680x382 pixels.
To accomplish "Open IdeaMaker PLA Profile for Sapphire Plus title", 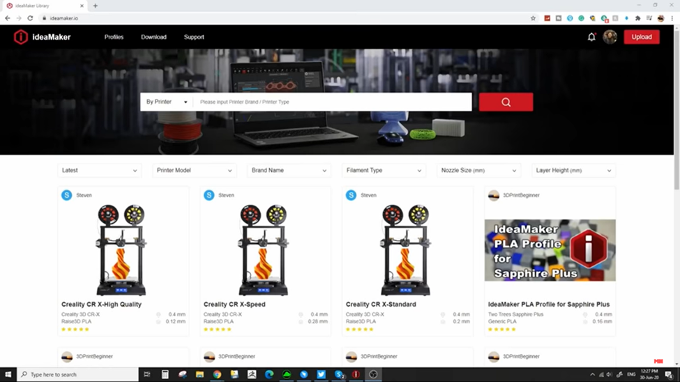I will point(549,304).
